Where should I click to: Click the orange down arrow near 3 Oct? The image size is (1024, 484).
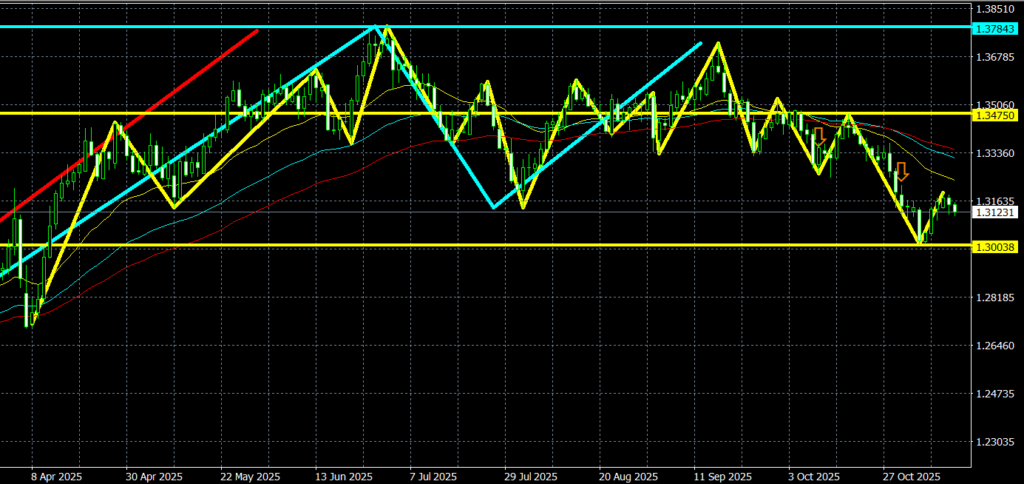(x=819, y=137)
